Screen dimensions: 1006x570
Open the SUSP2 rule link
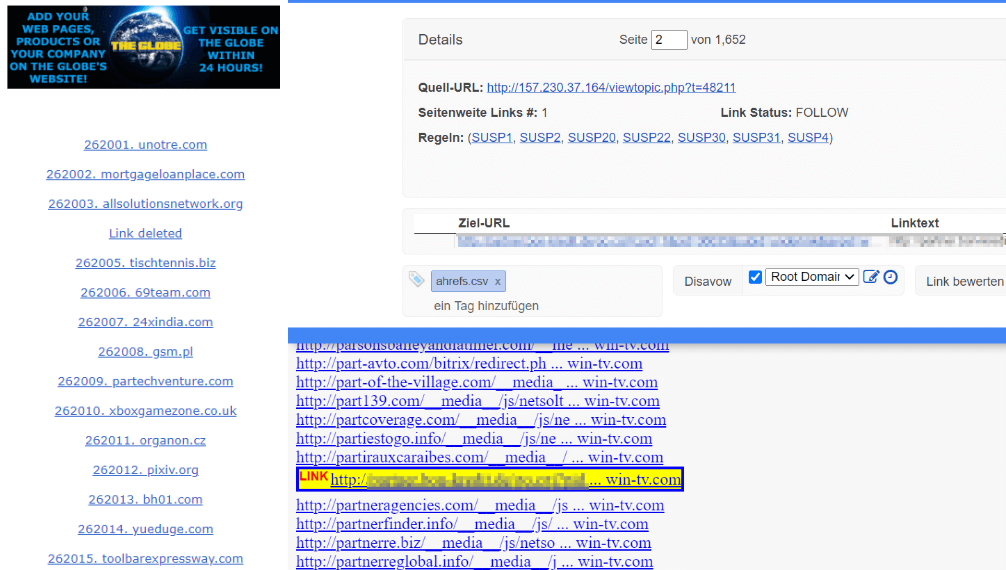[540, 137]
